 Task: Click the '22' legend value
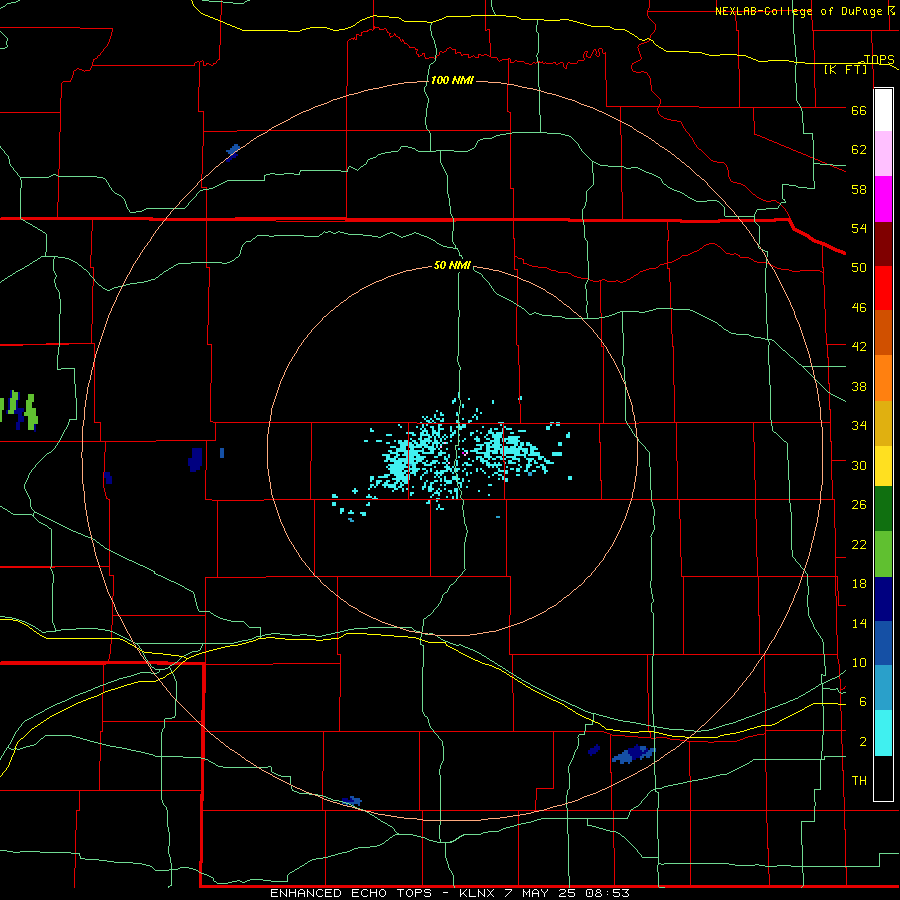859,544
